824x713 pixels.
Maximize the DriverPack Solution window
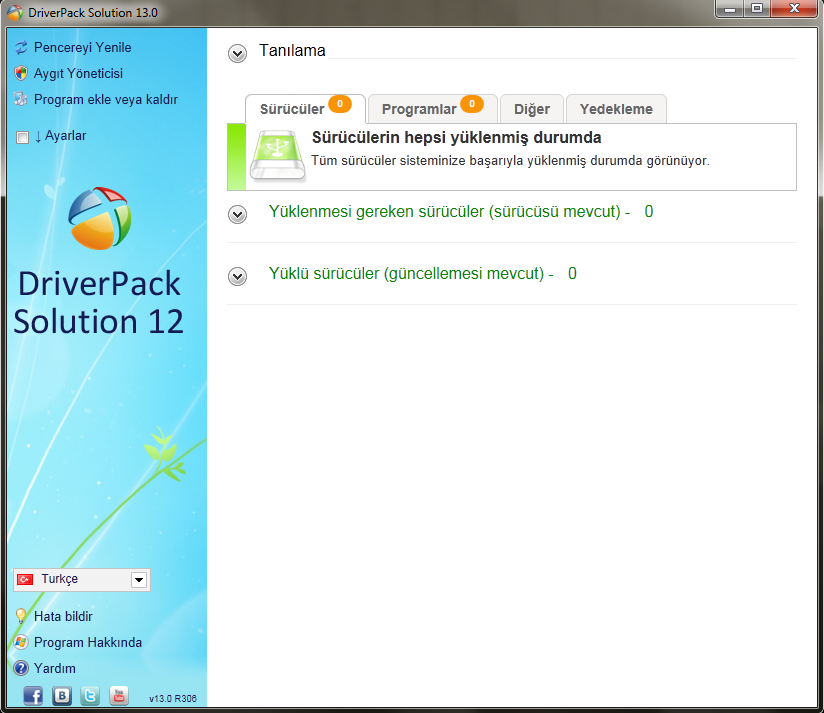757,8
